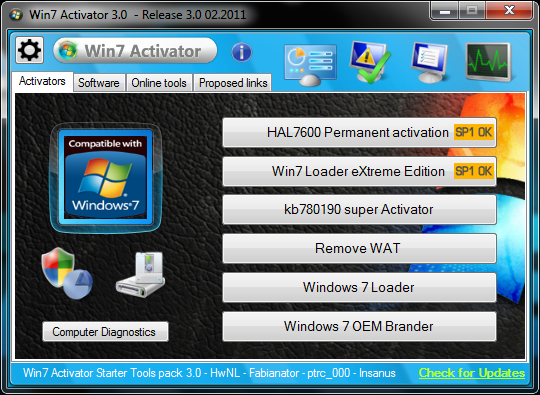Close the Win7 Activator window
Image resolution: width=540 pixels, height=395 pixels.
click(509, 11)
